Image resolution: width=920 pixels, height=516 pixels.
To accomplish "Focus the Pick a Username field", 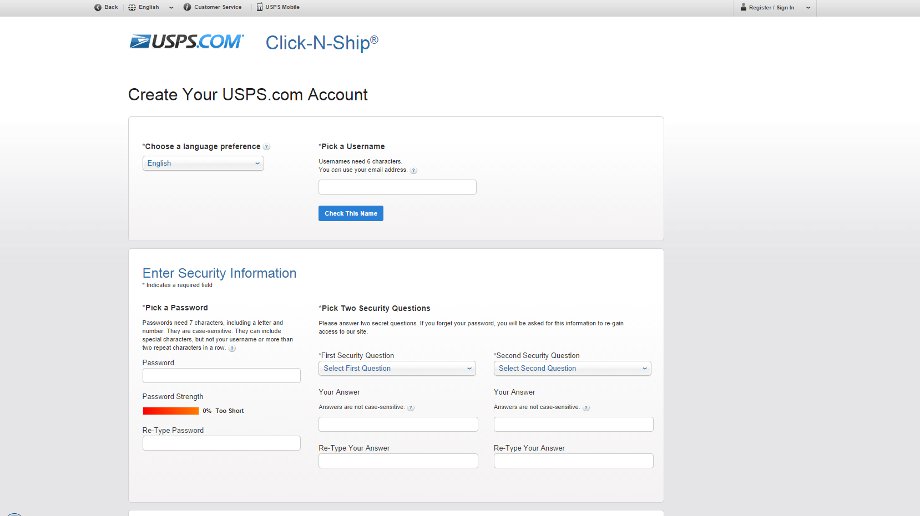I will click(397, 187).
